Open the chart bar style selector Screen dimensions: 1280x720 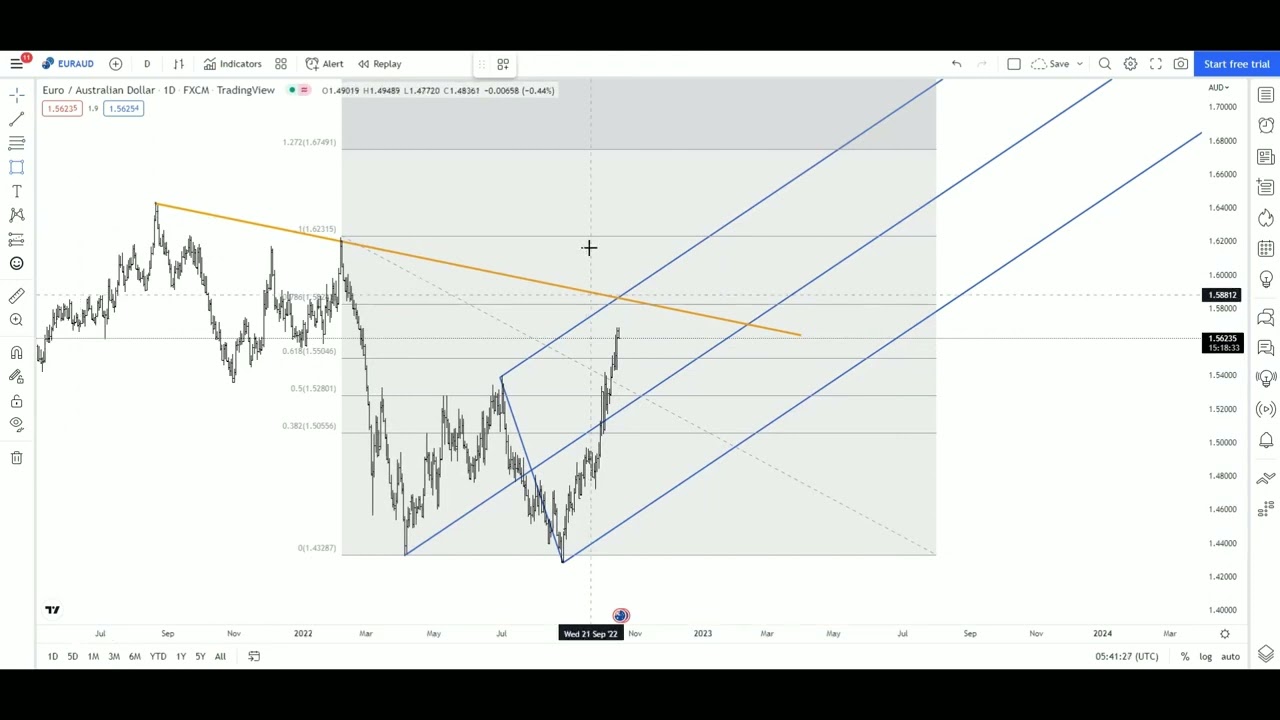tap(179, 64)
